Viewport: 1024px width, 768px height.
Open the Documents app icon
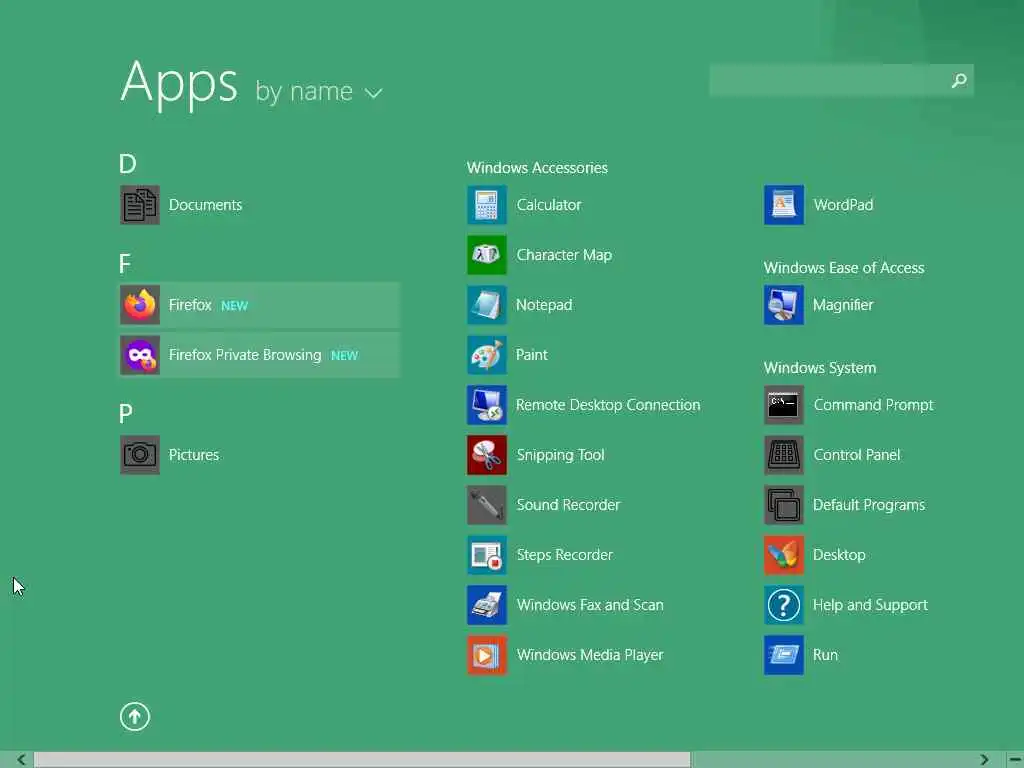click(140, 205)
